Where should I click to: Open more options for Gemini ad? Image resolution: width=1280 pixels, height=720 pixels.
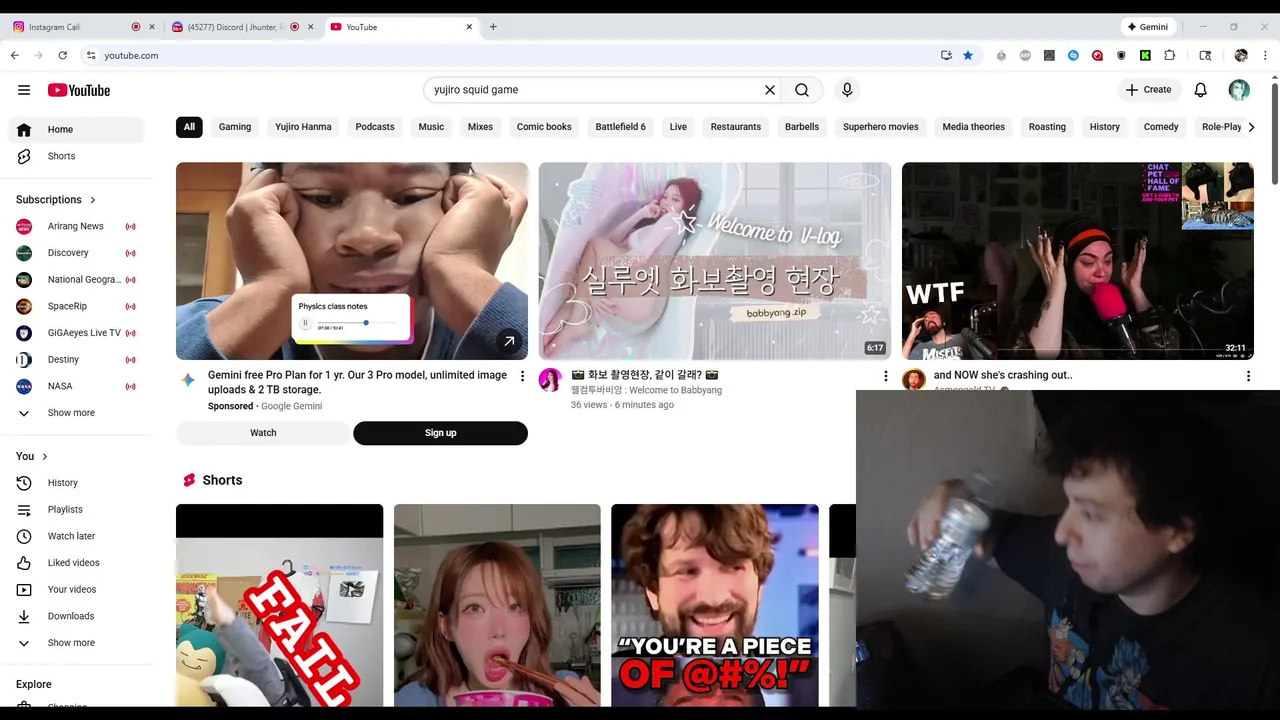(x=522, y=376)
